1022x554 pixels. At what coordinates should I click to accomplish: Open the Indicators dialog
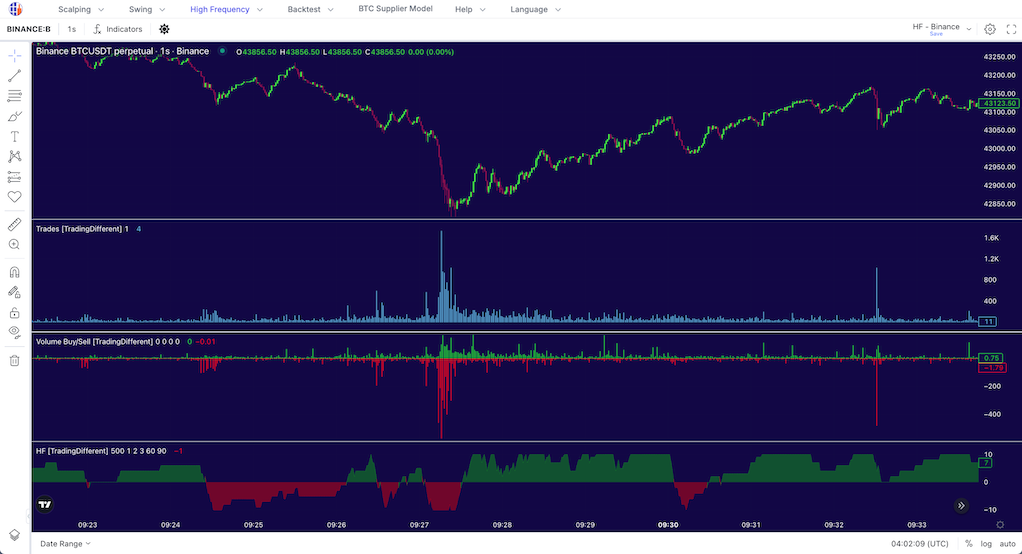118,29
